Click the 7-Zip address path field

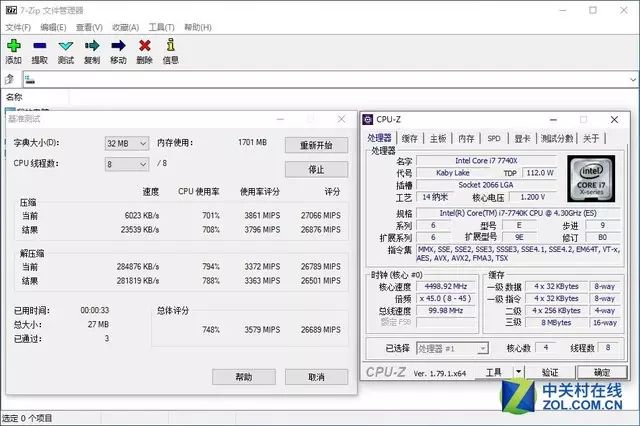tap(325, 79)
